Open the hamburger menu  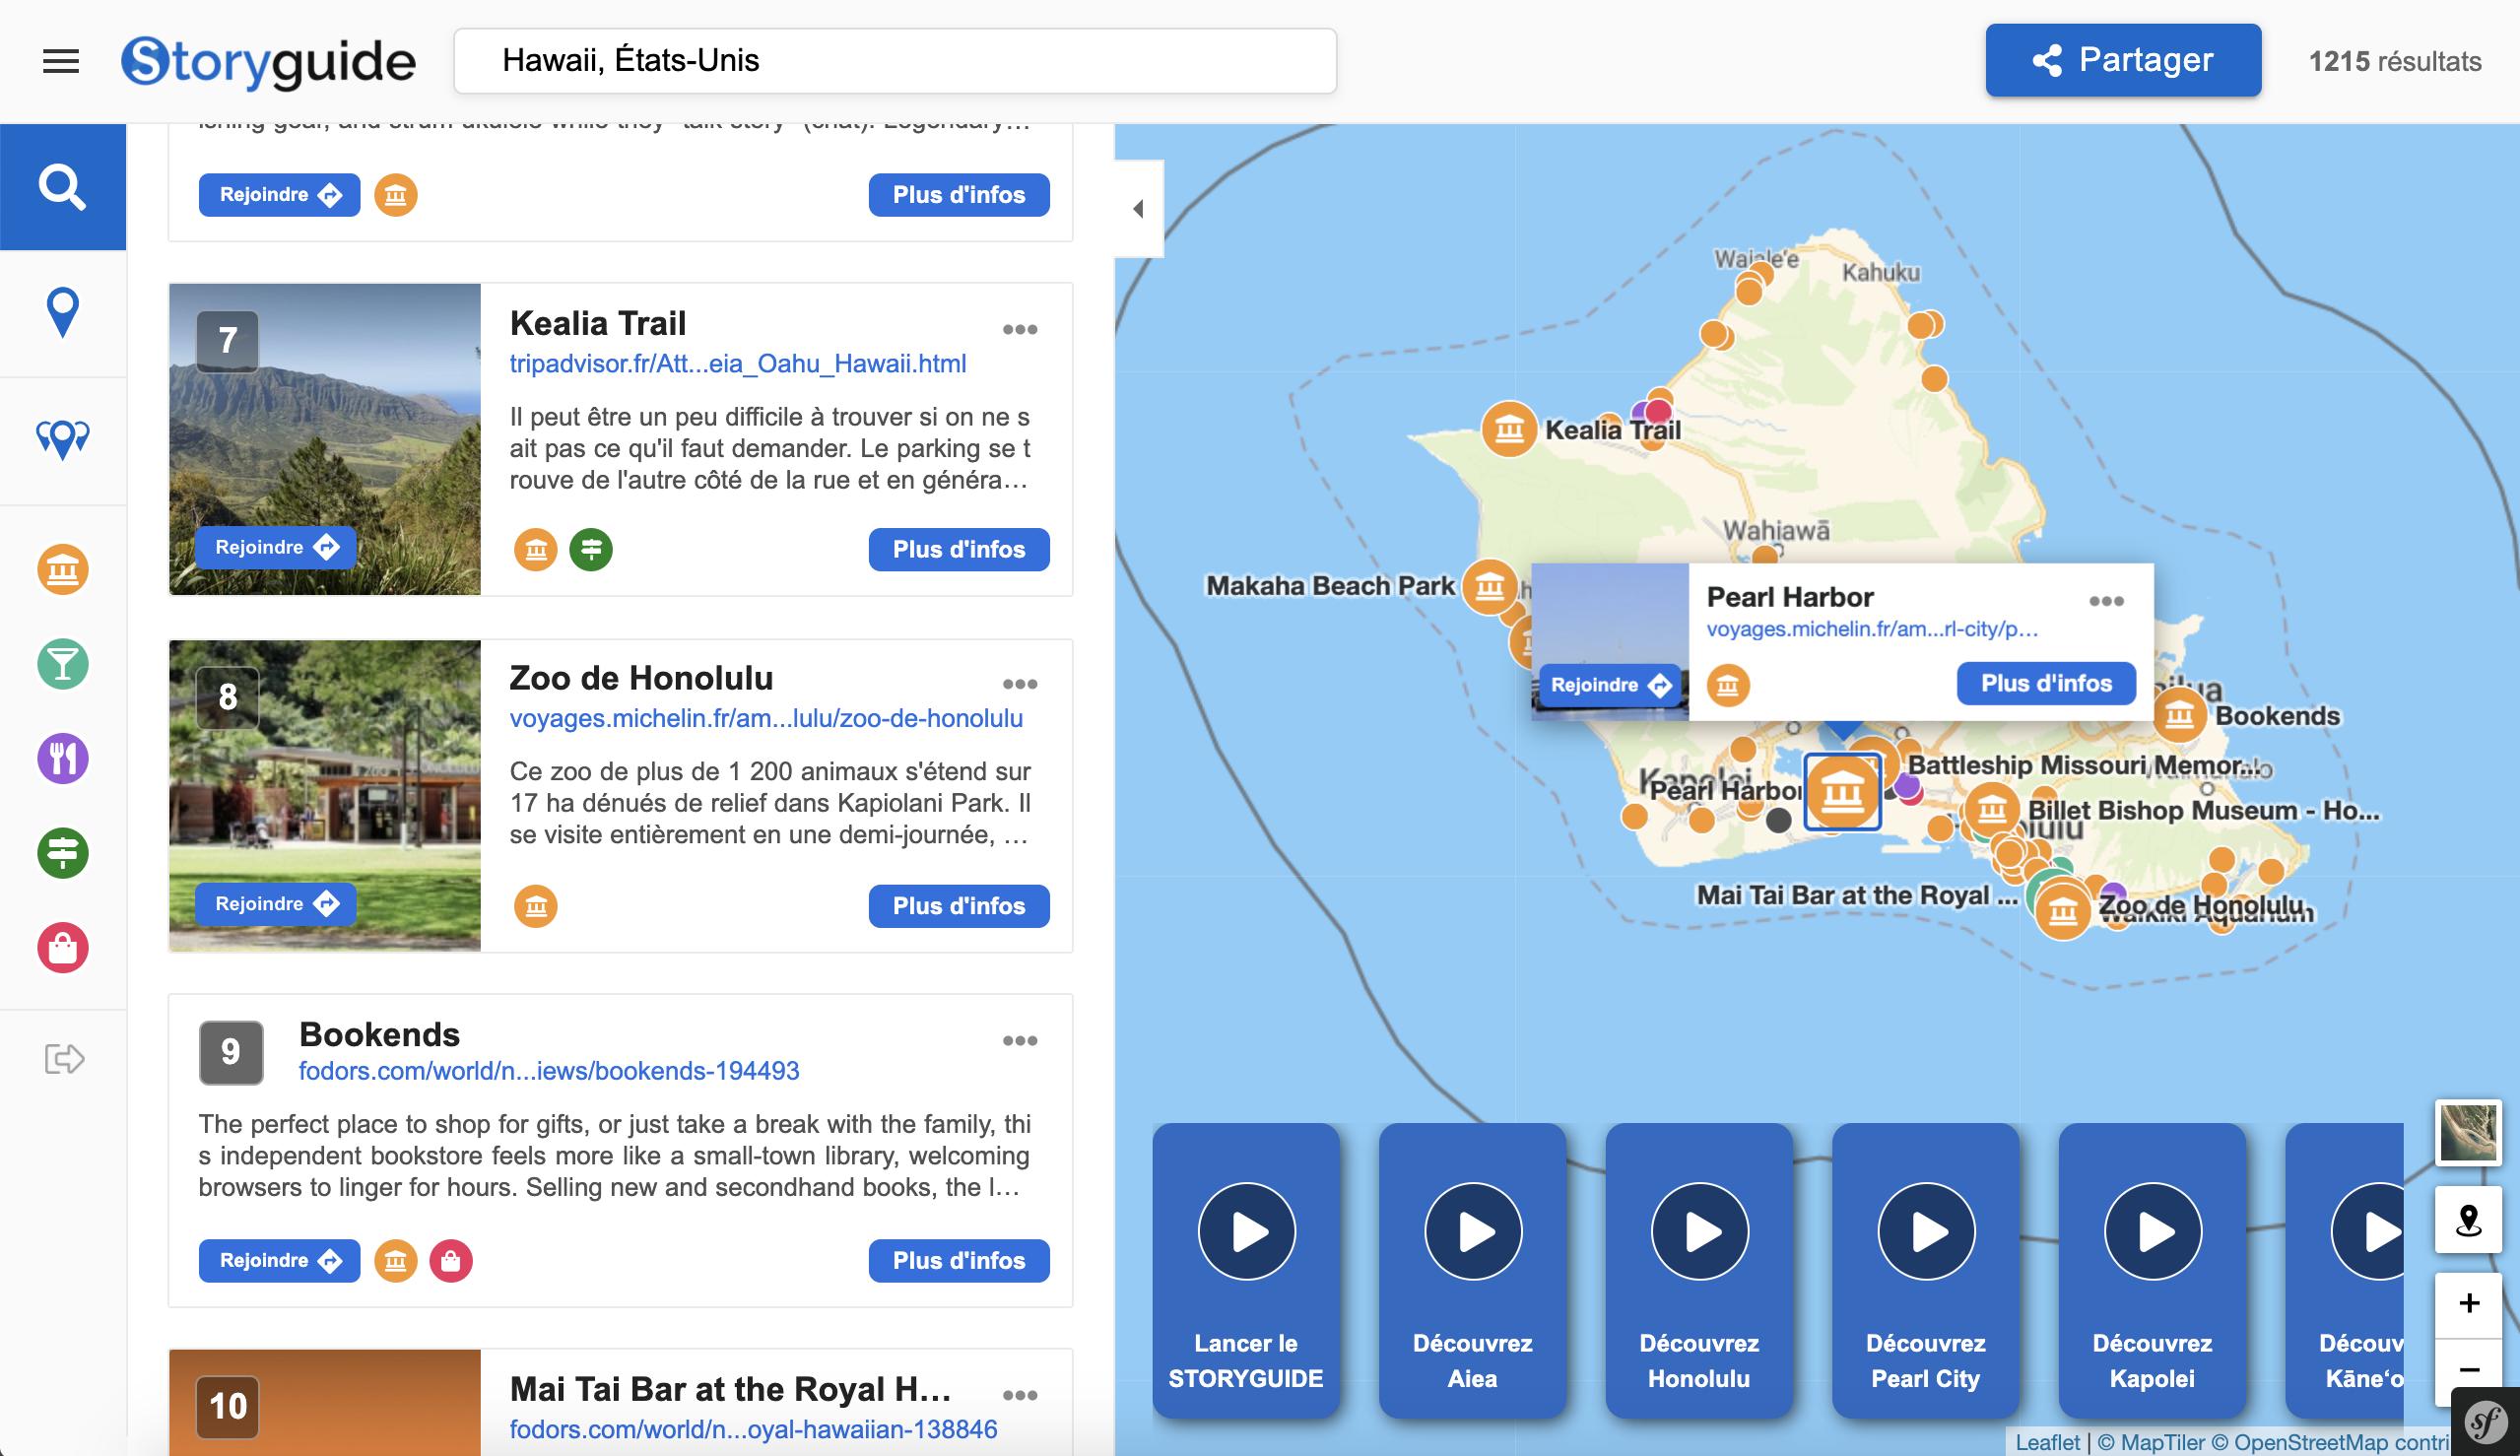[x=61, y=61]
